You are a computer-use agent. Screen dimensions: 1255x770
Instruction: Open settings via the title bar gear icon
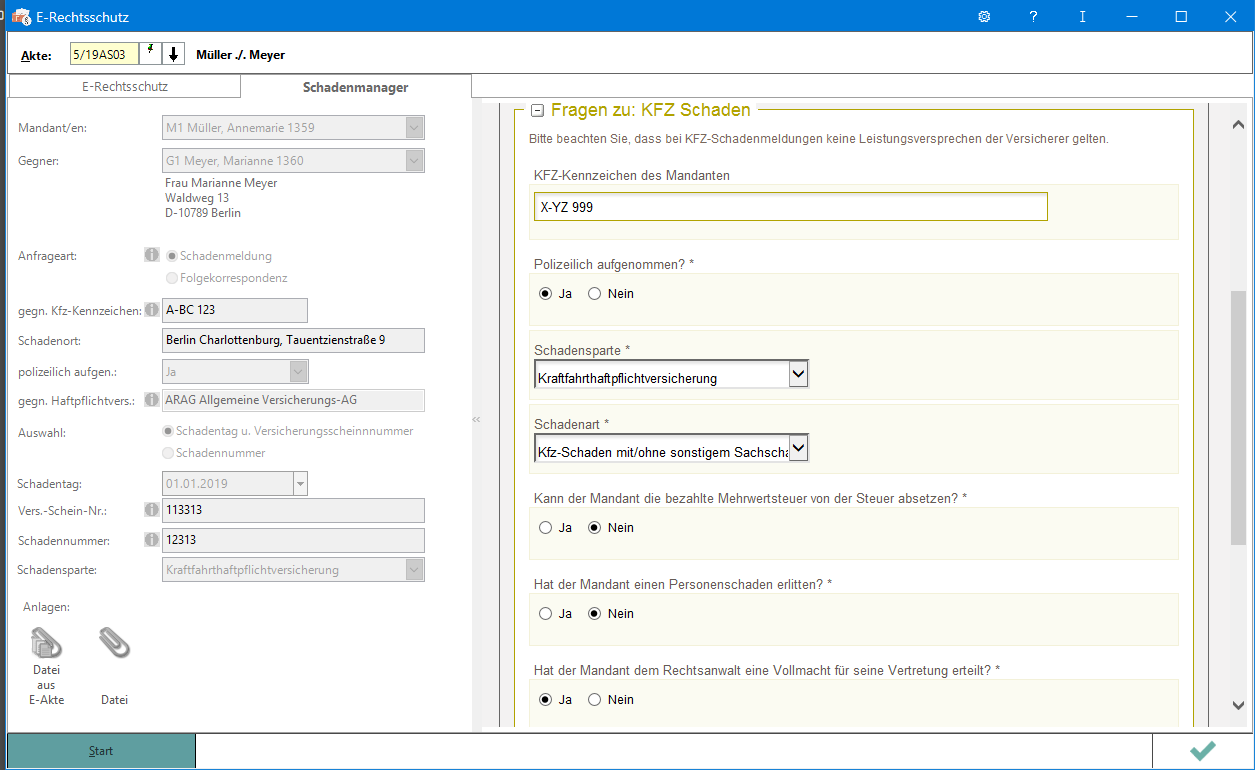pos(984,17)
